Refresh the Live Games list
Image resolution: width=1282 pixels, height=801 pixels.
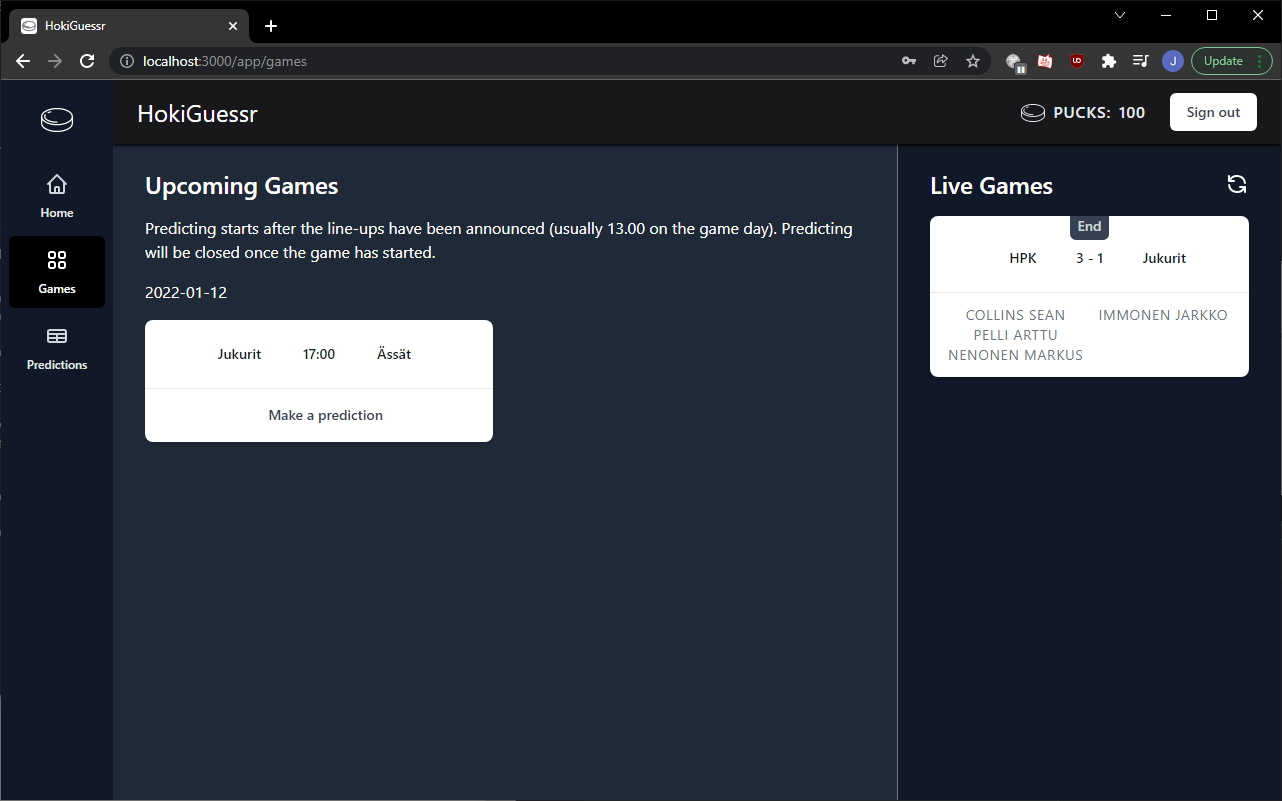1237,184
